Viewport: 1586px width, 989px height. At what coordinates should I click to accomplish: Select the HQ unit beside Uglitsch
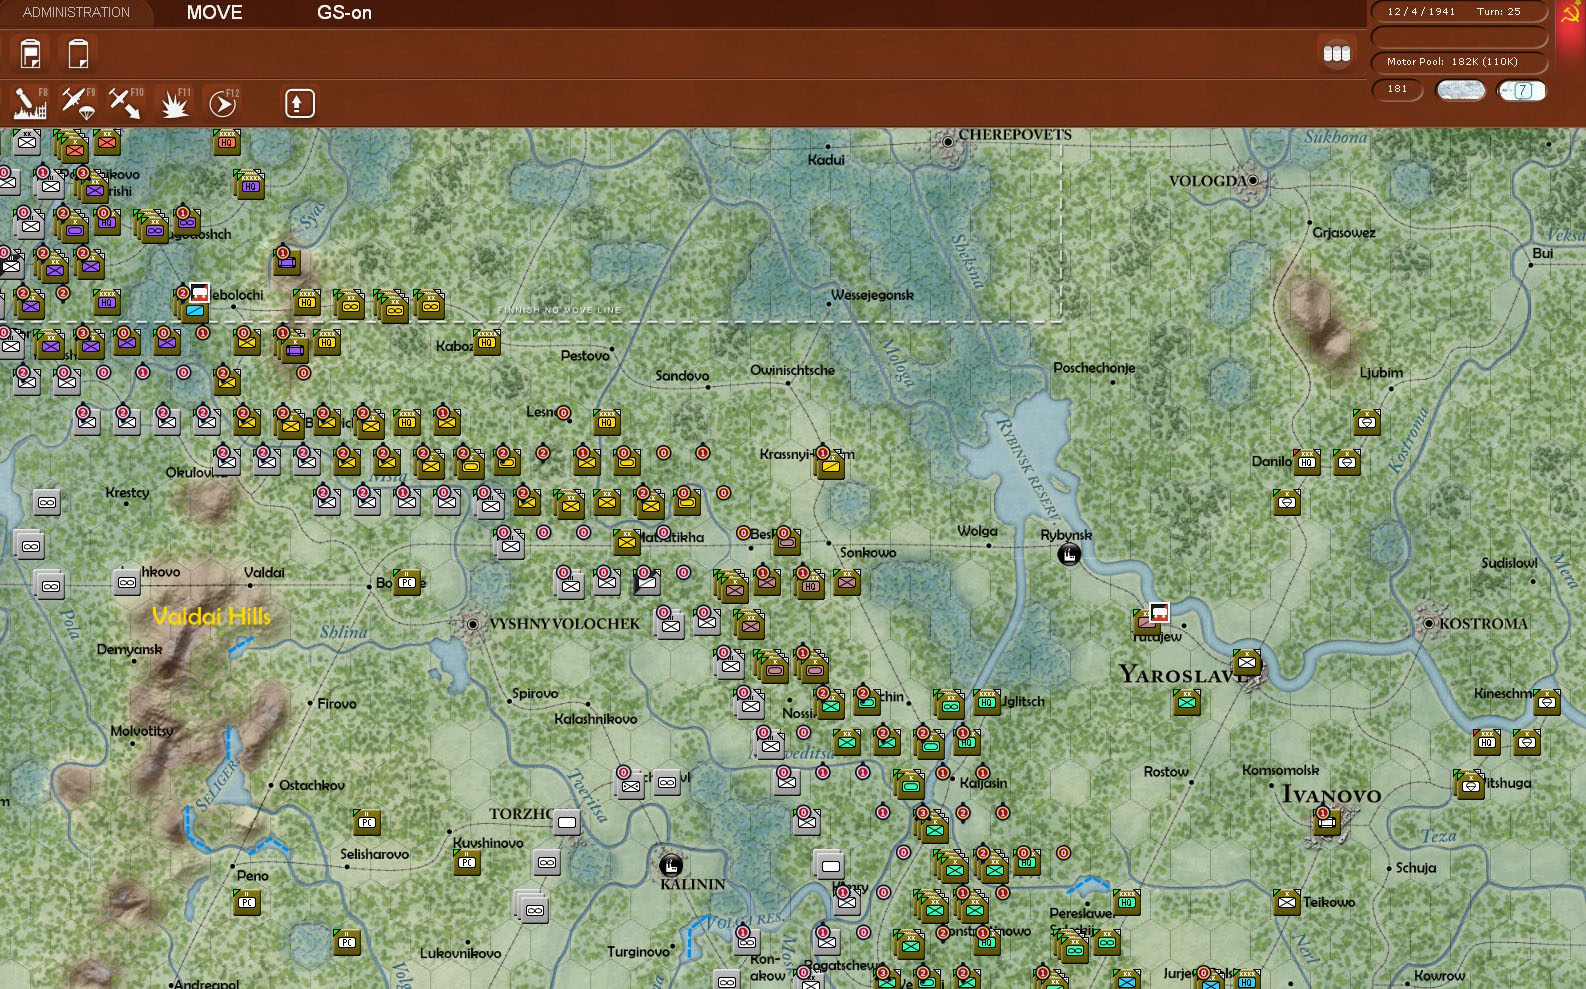987,702
